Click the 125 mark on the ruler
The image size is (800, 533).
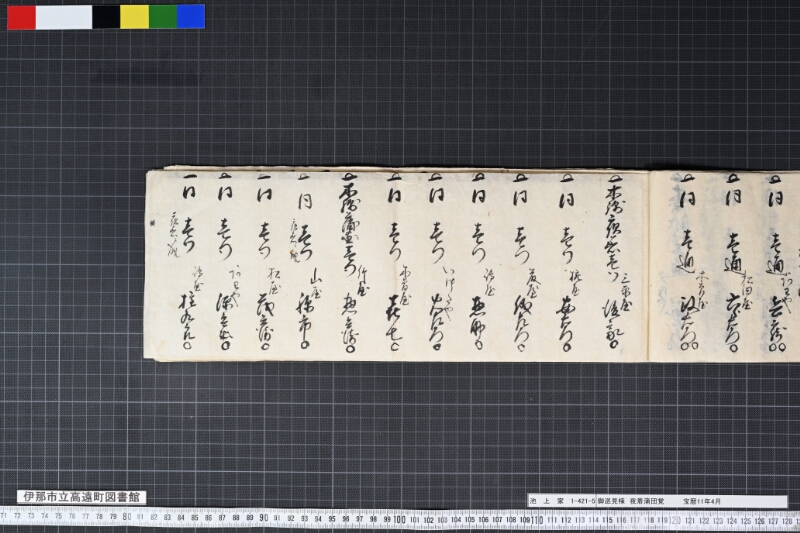tap(745, 521)
